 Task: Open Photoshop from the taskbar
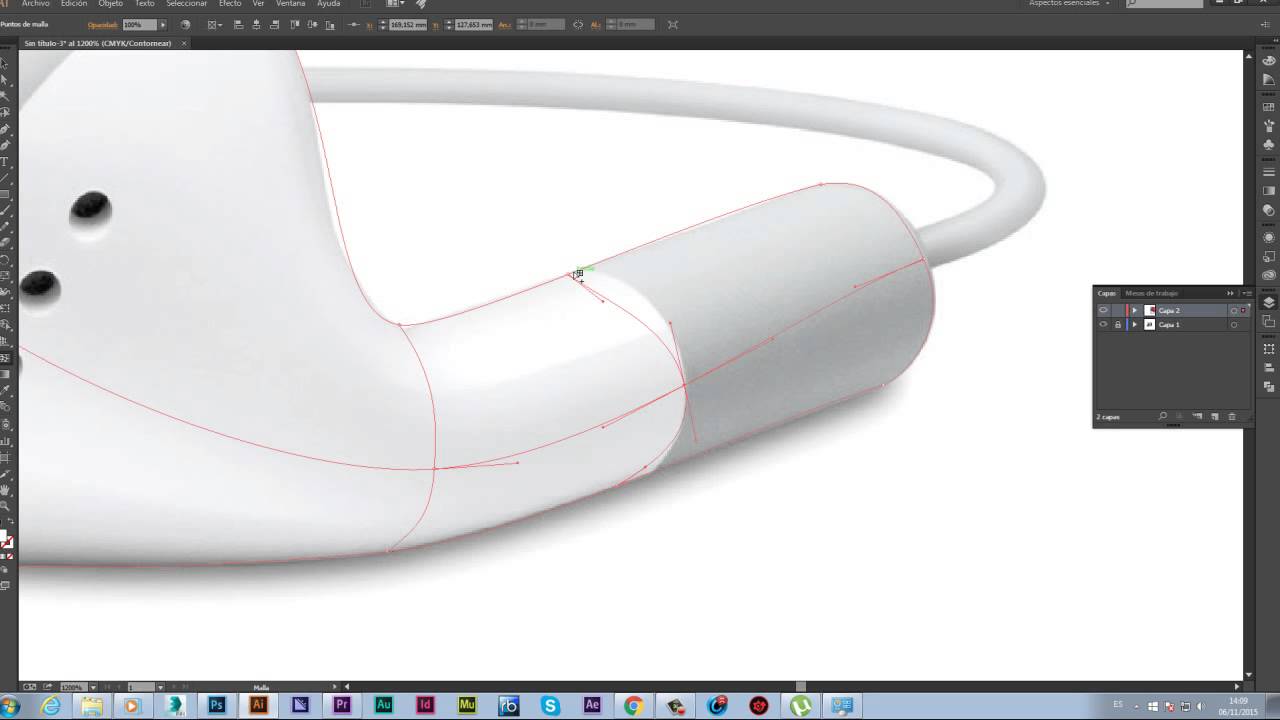tap(217, 706)
